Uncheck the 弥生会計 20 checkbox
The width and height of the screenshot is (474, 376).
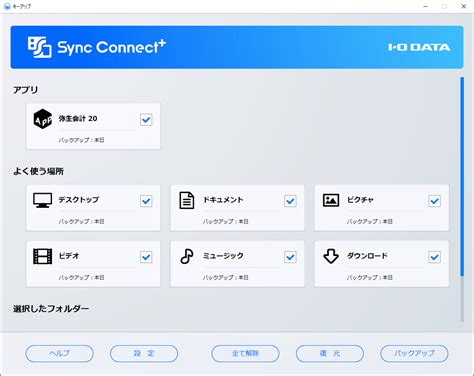click(x=146, y=119)
